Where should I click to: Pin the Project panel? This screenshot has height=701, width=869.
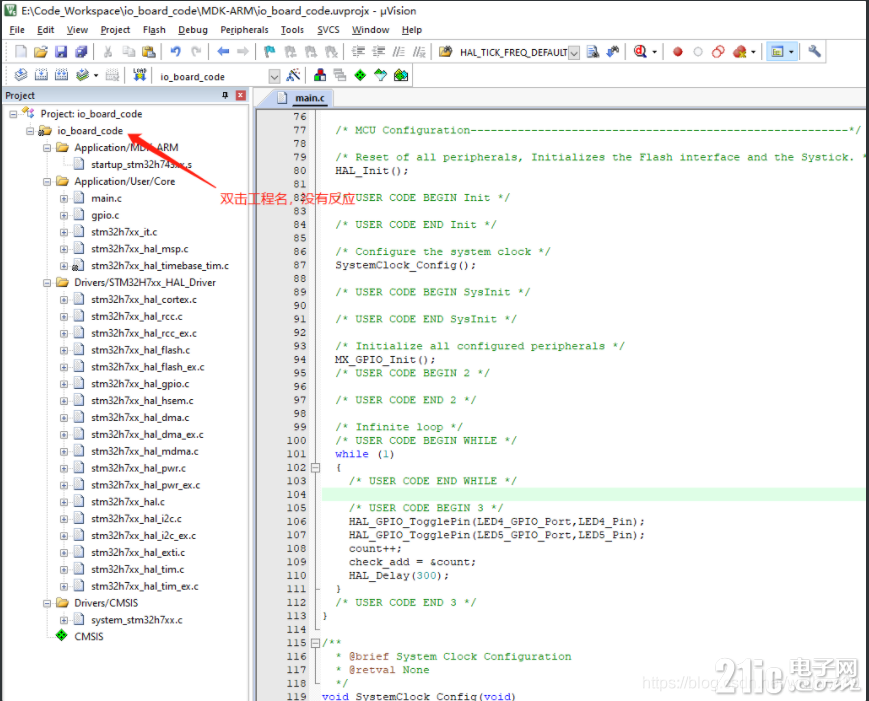[225, 95]
